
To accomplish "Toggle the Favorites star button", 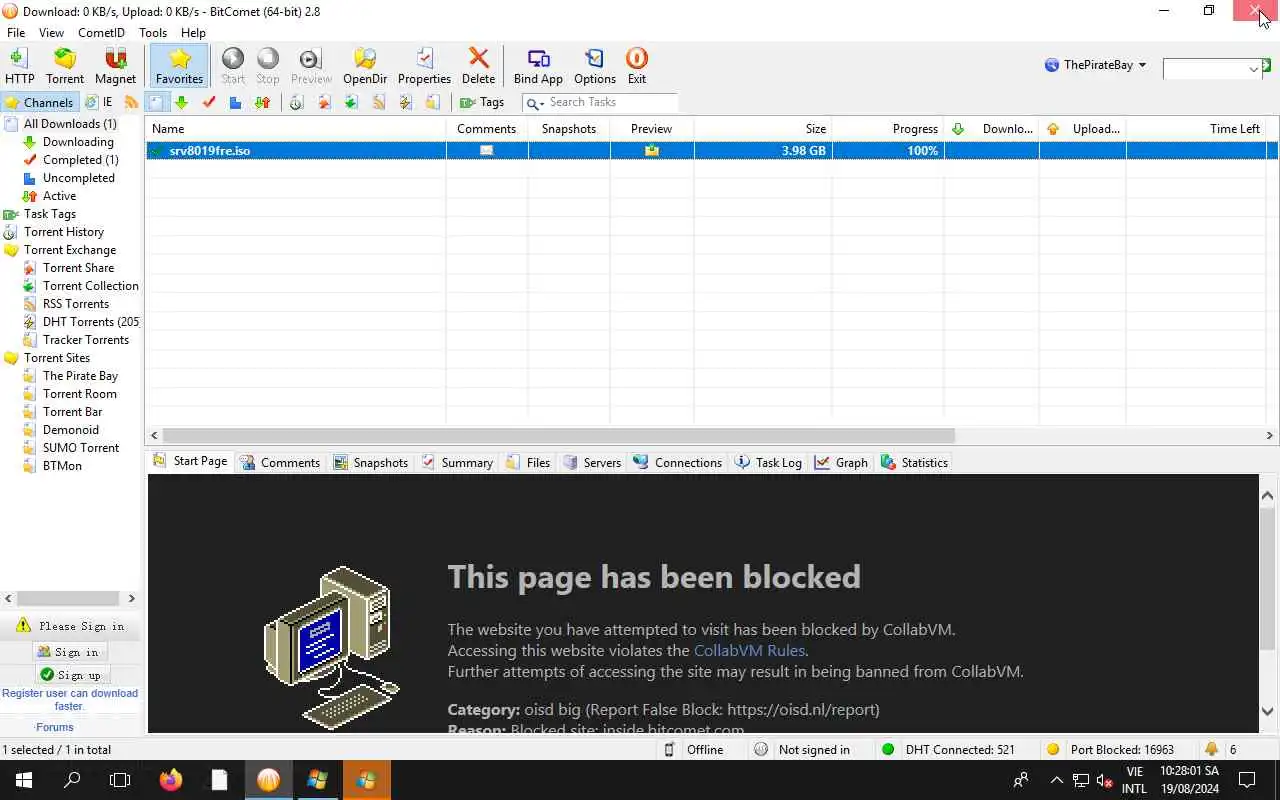I will (179, 66).
